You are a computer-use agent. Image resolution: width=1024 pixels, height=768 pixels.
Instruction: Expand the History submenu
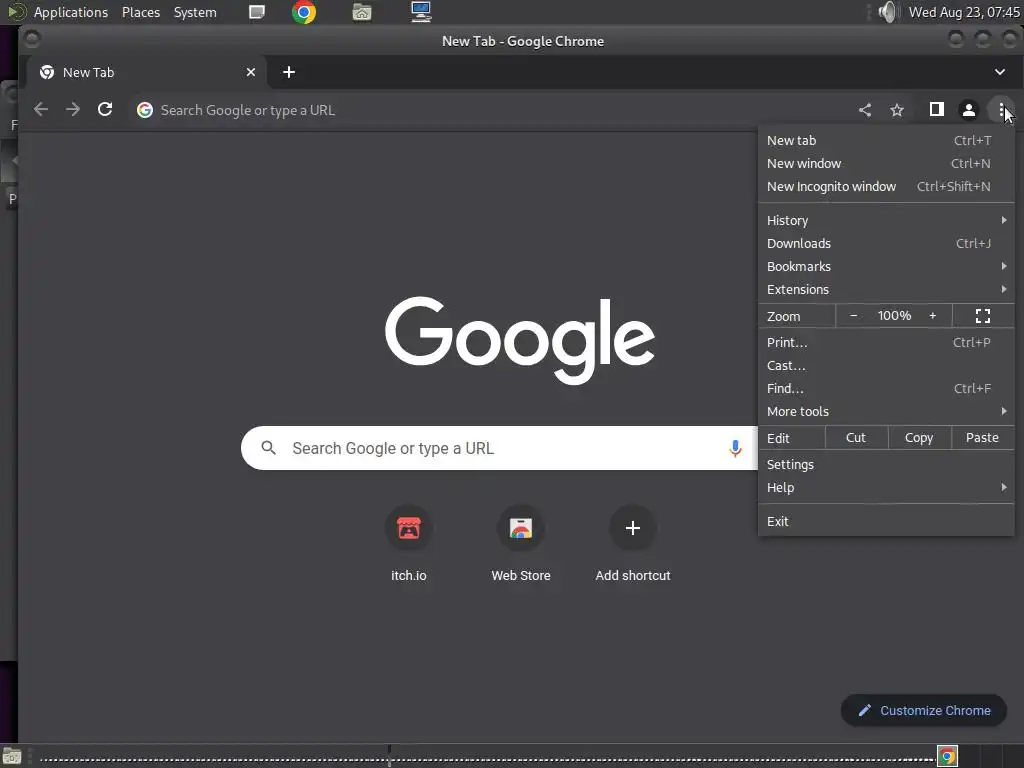pyautogui.click(x=886, y=220)
